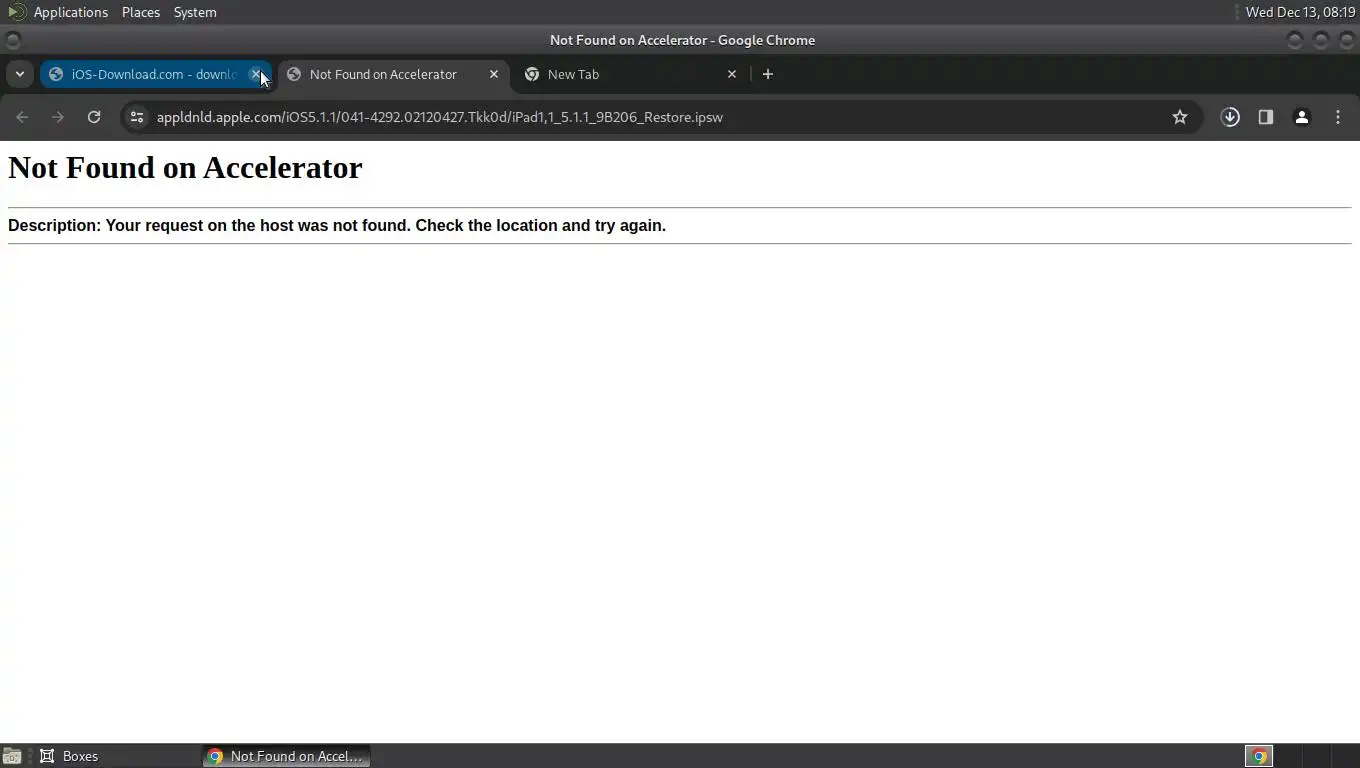This screenshot has width=1360, height=768.
Task: Close the iOS-Download.com tab
Action: pos(255,74)
